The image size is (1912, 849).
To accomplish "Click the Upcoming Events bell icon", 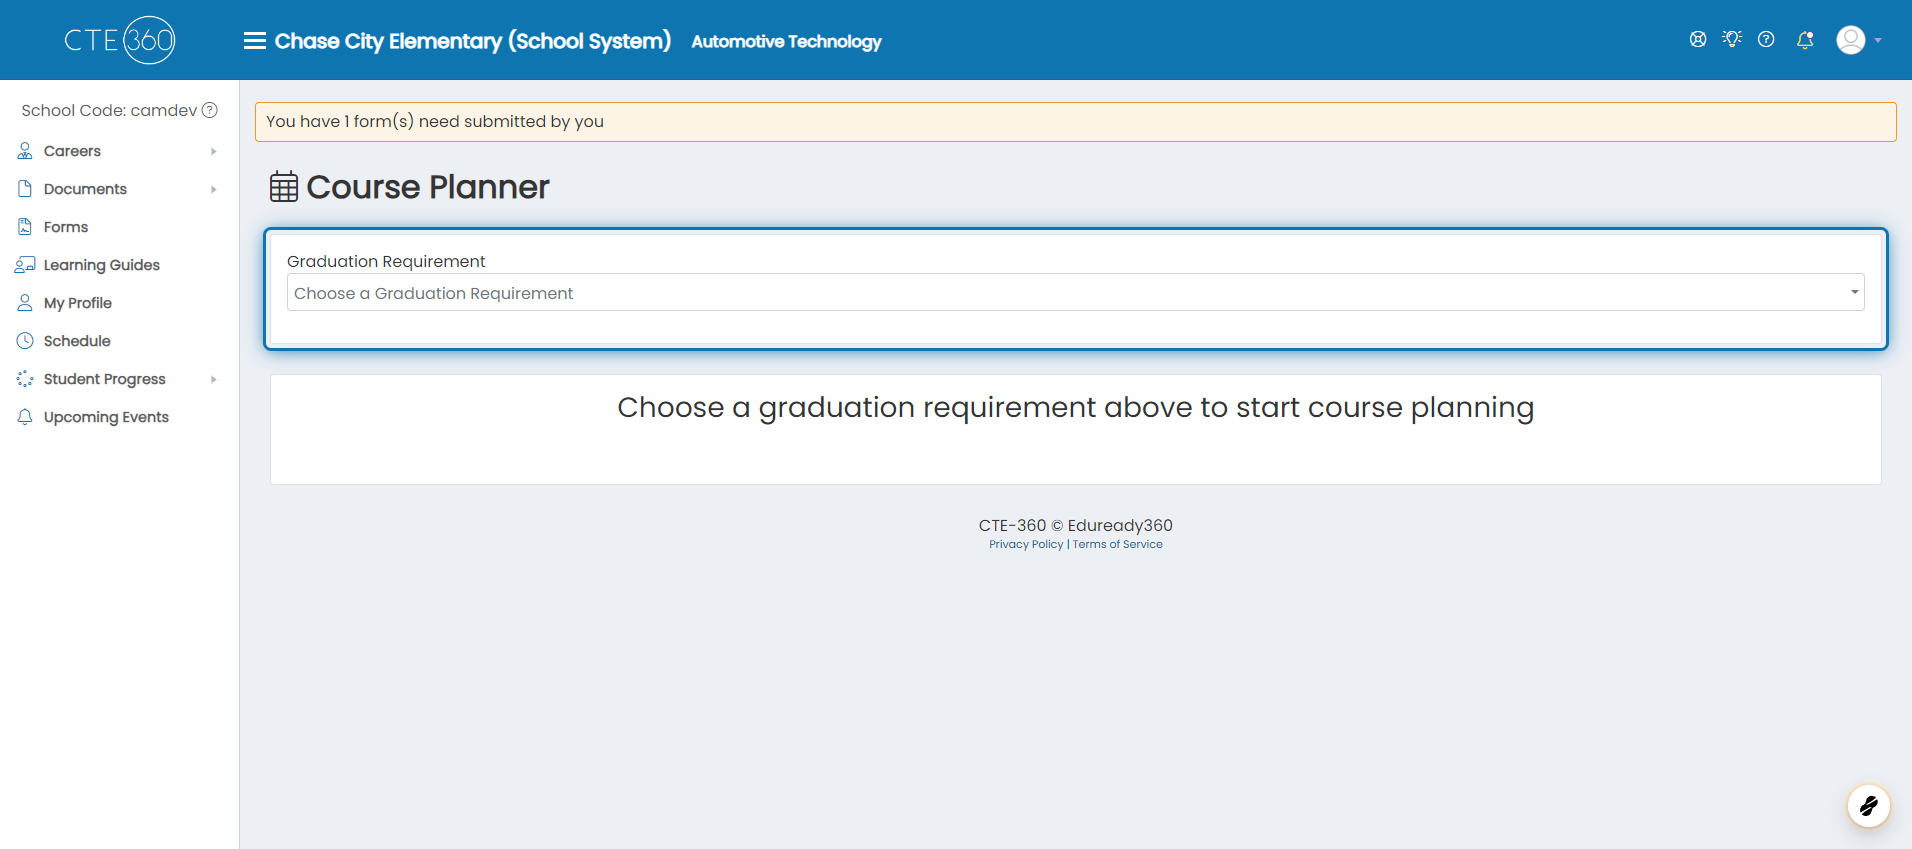I will point(25,417).
